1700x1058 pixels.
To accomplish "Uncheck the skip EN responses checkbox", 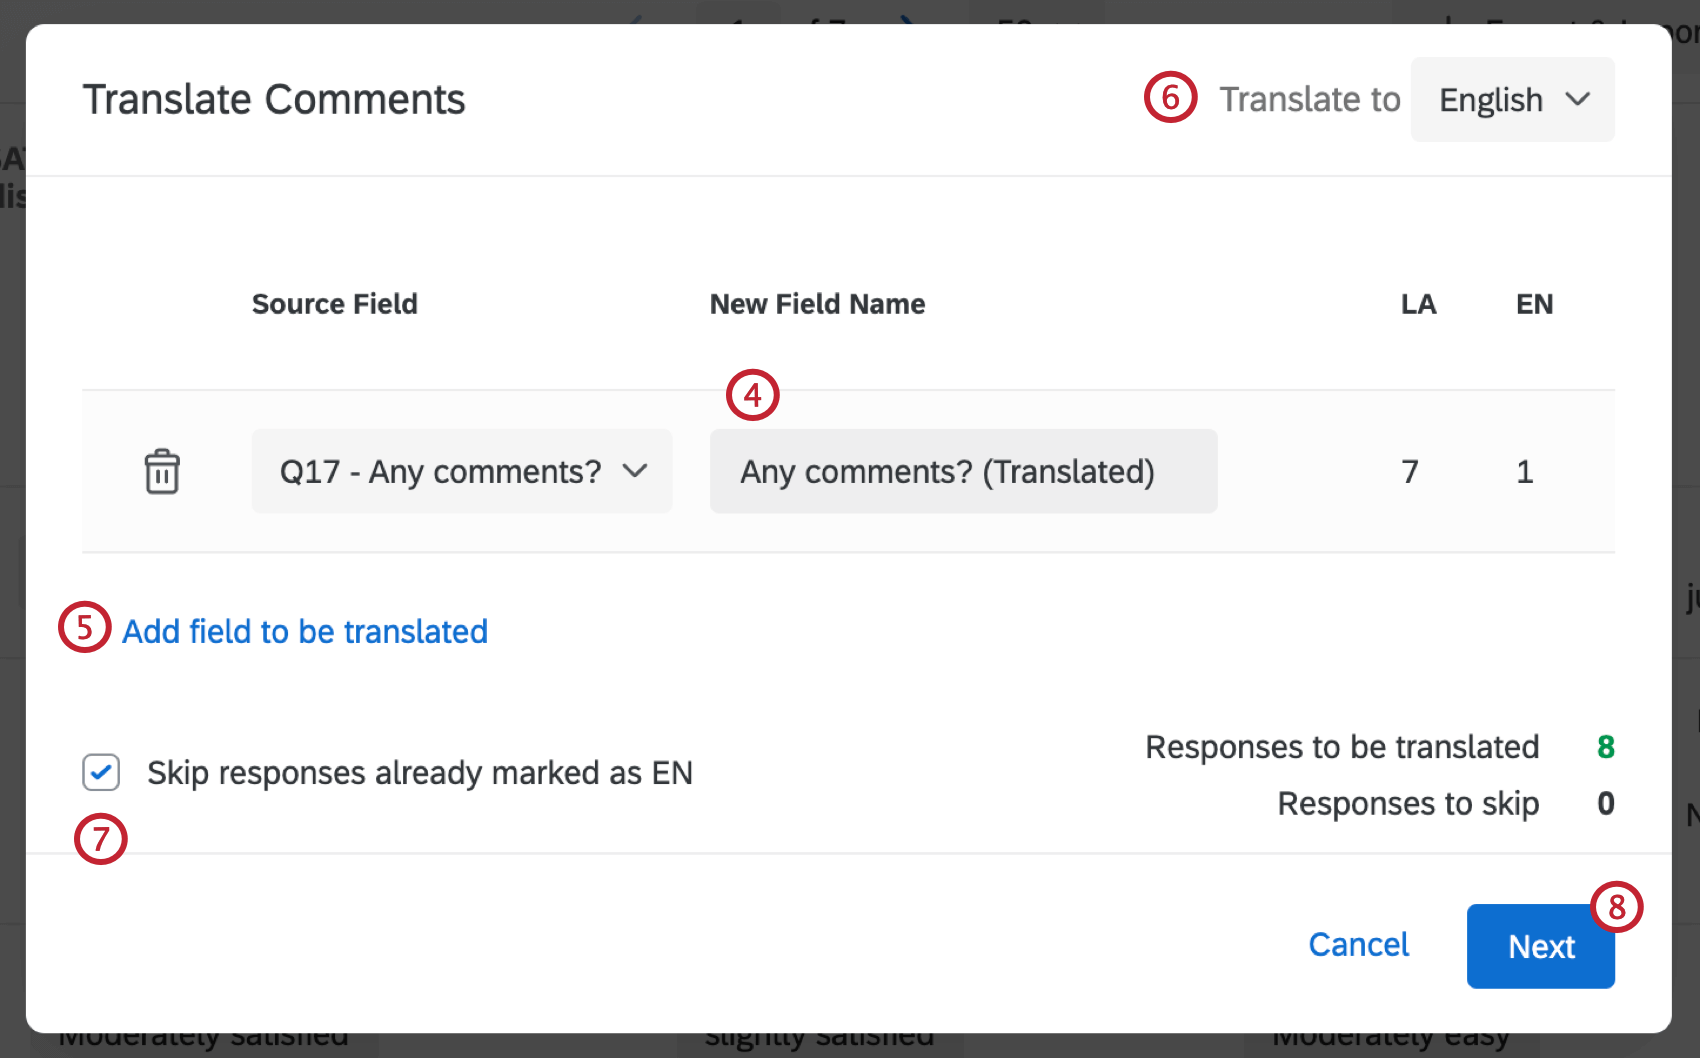I will coord(101,773).
